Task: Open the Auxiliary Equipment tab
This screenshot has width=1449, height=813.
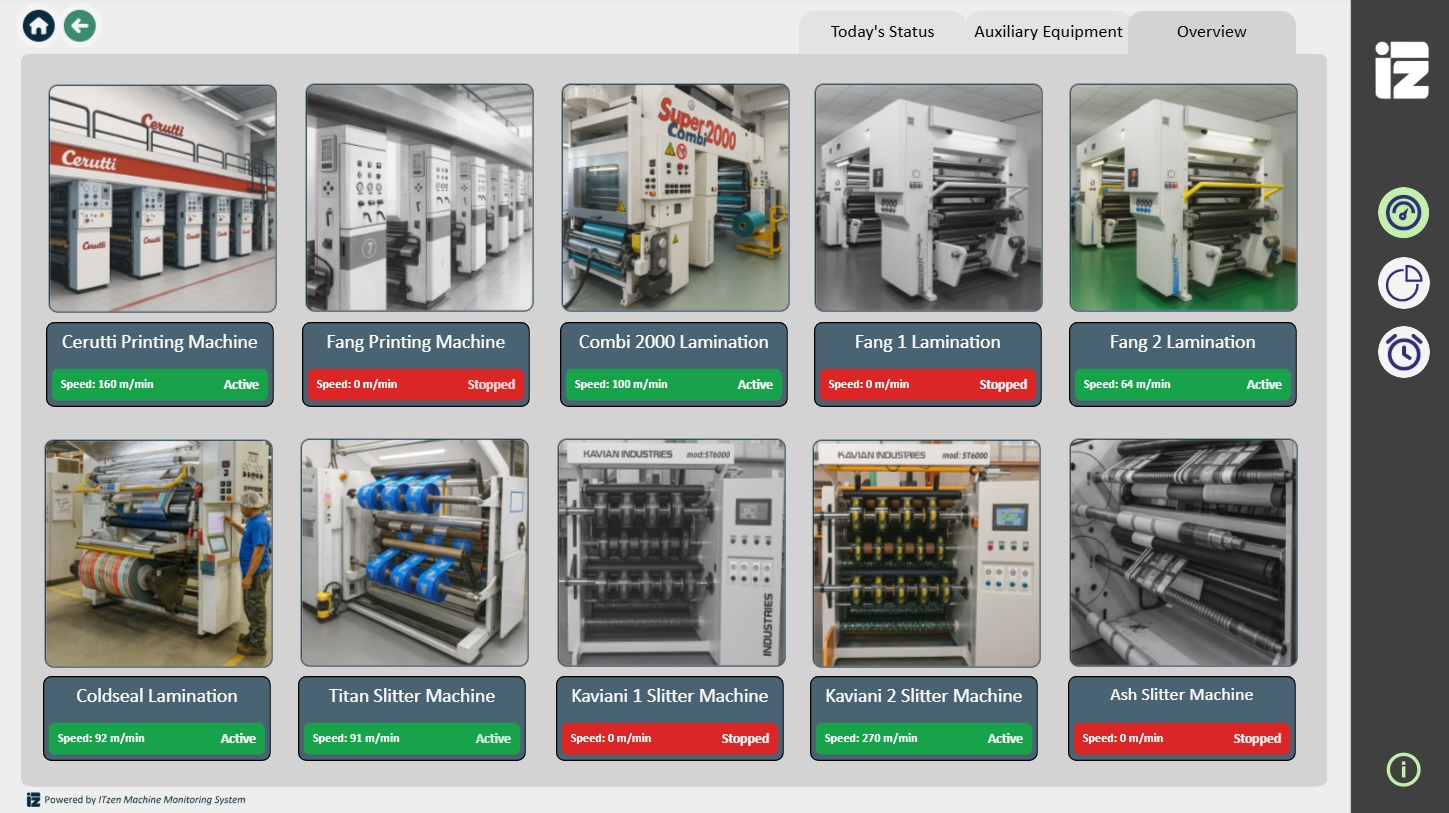Action: [1048, 32]
